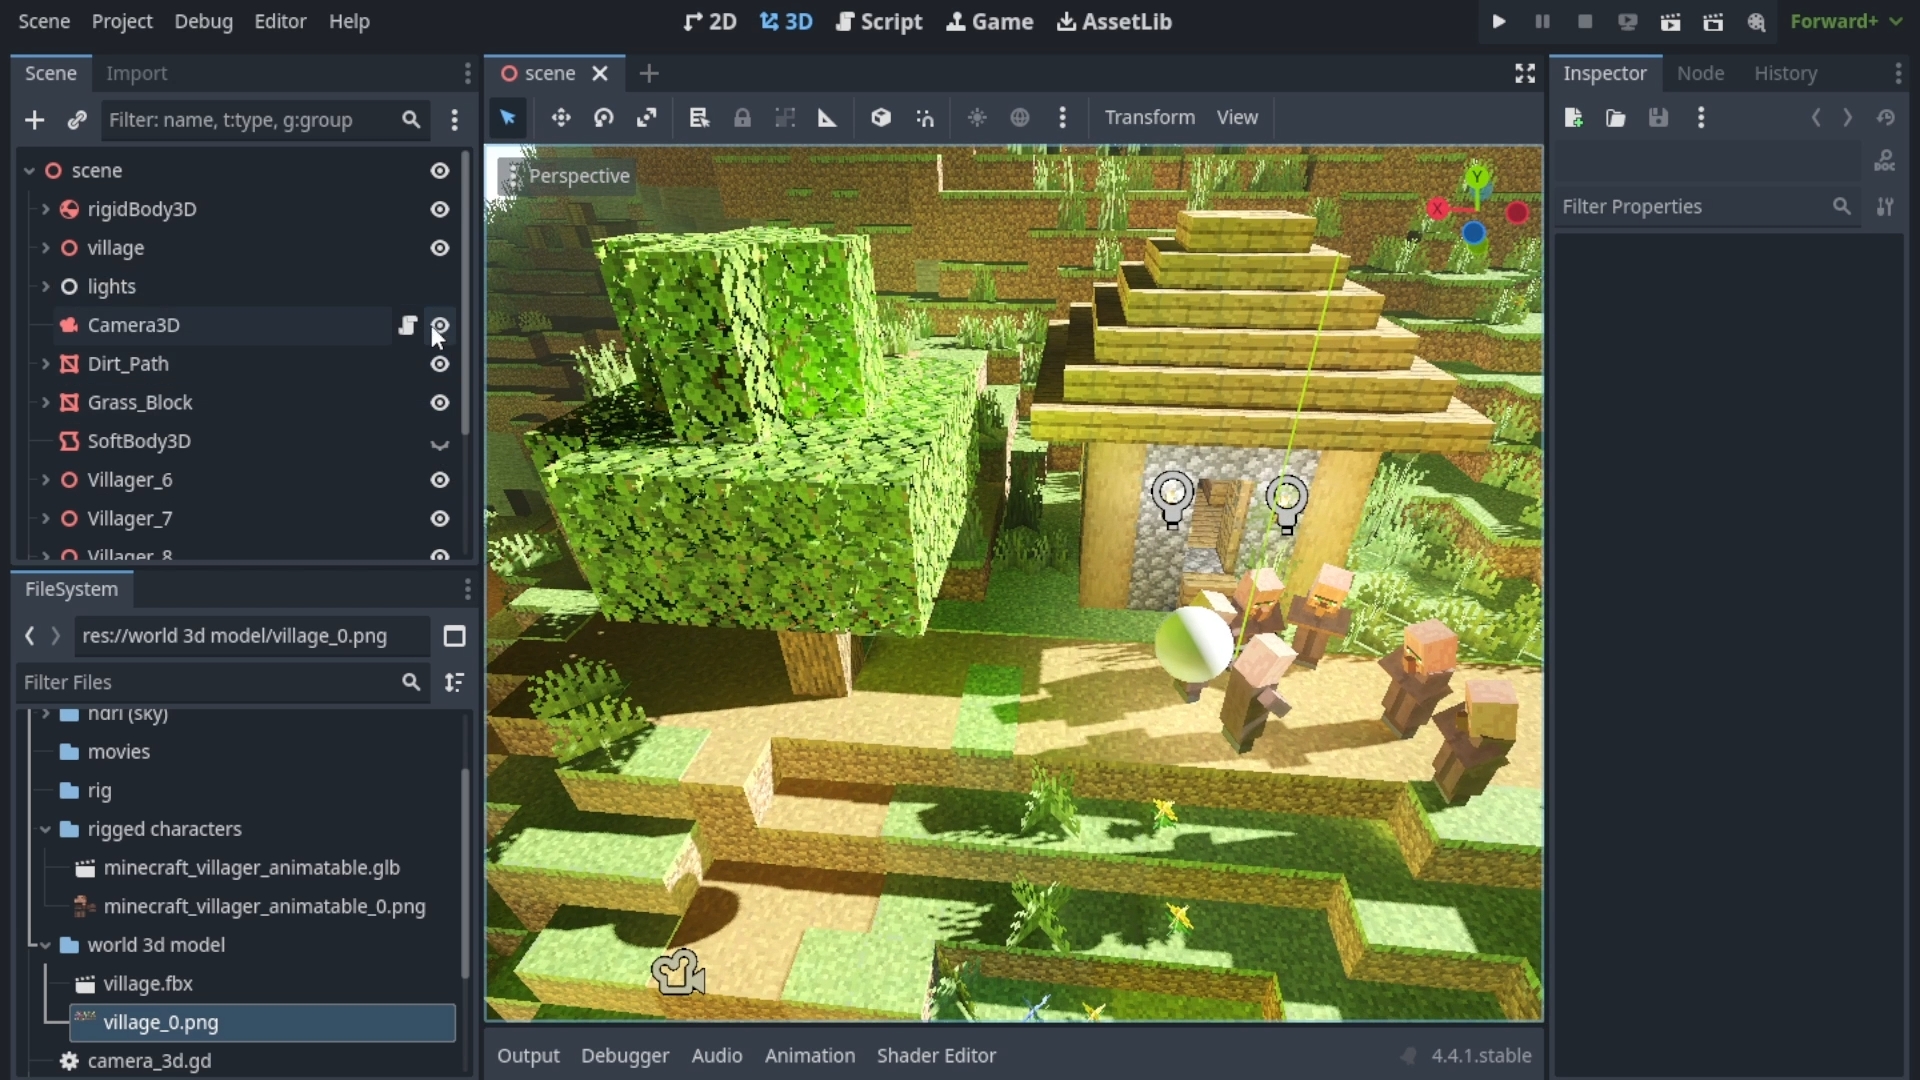Hide the Villager_7 node
The image size is (1920, 1080).
440,519
